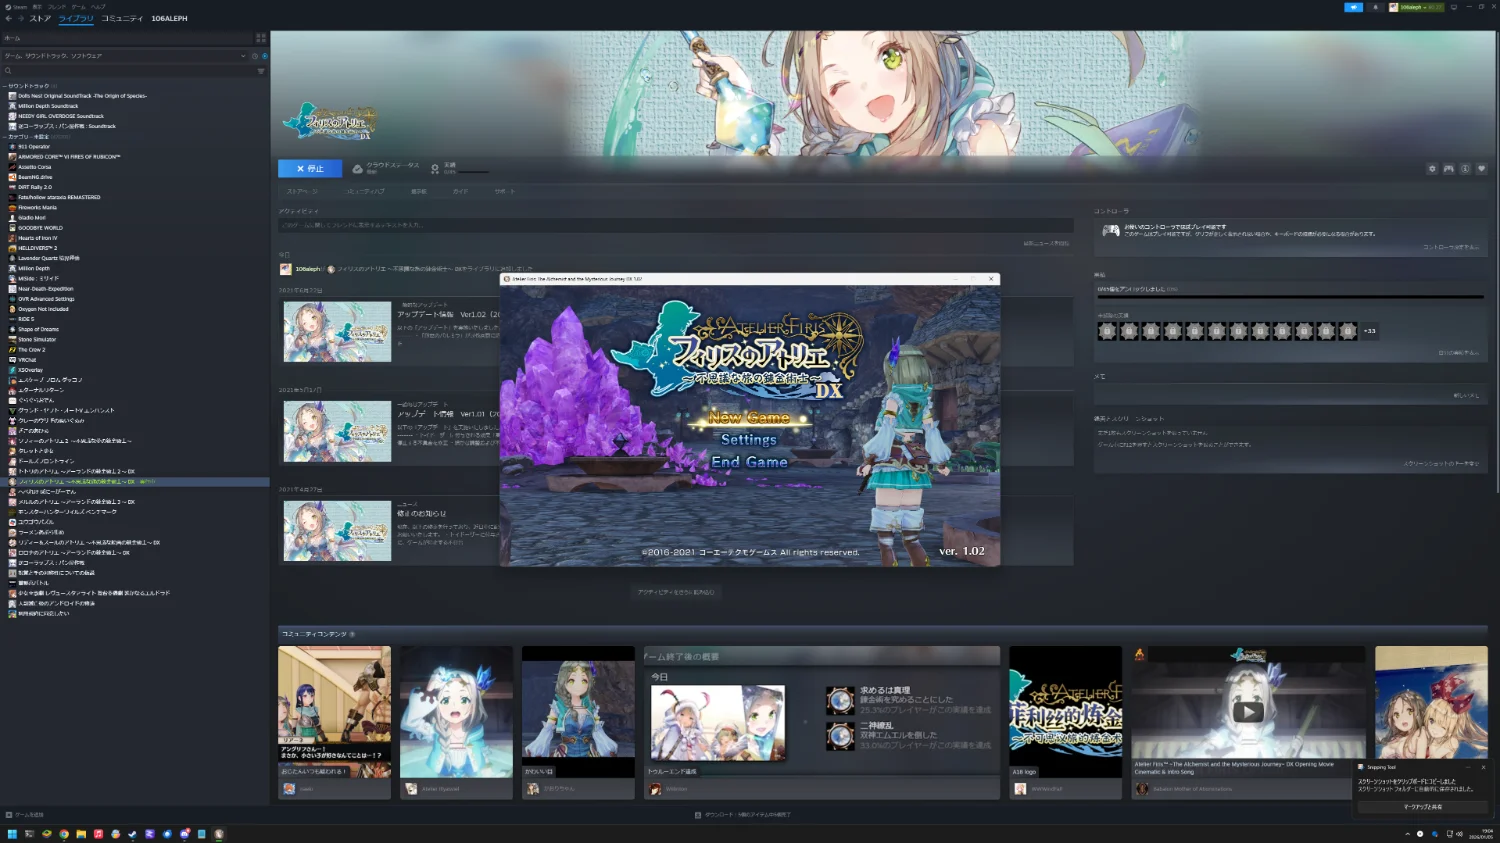Collapse the カテゴリー未設定 category
This screenshot has width=1500, height=843.
pos(5,136)
